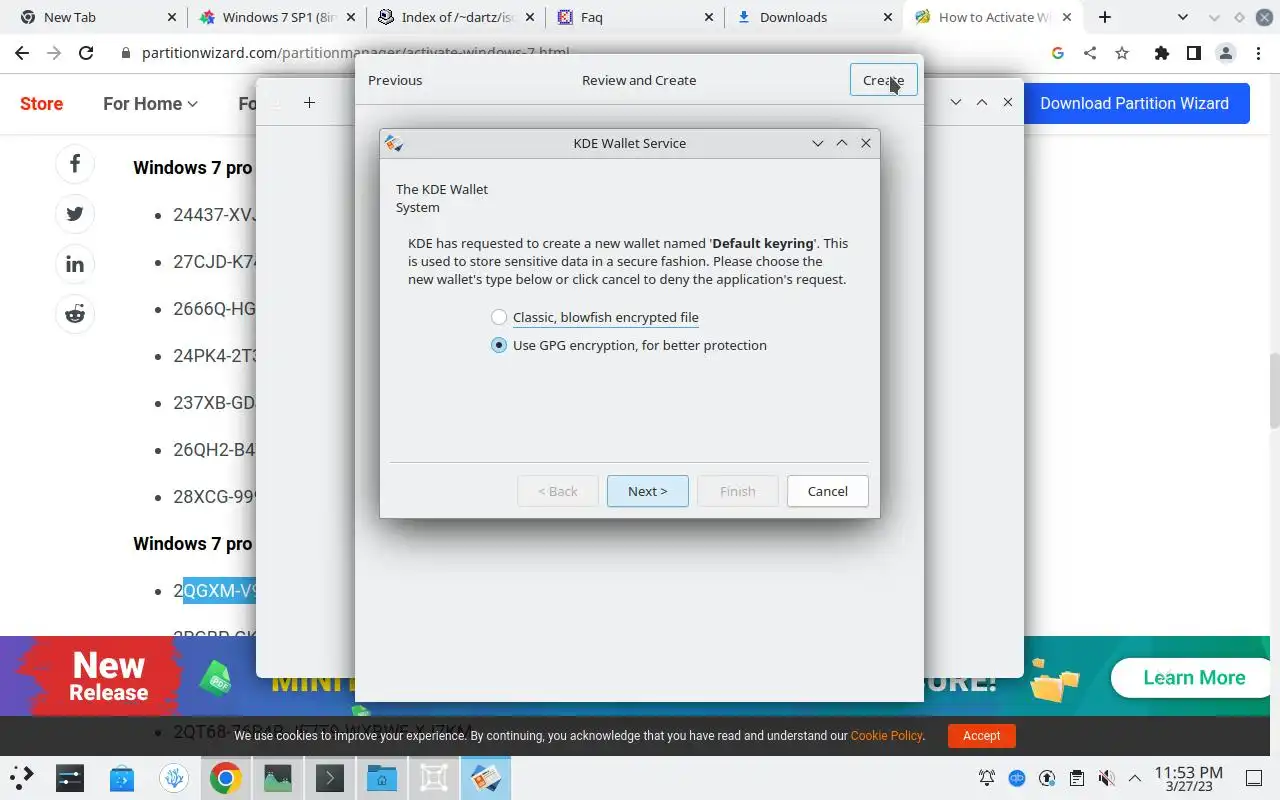Accept the cookie notice
The height and width of the screenshot is (800, 1280).
981,736
